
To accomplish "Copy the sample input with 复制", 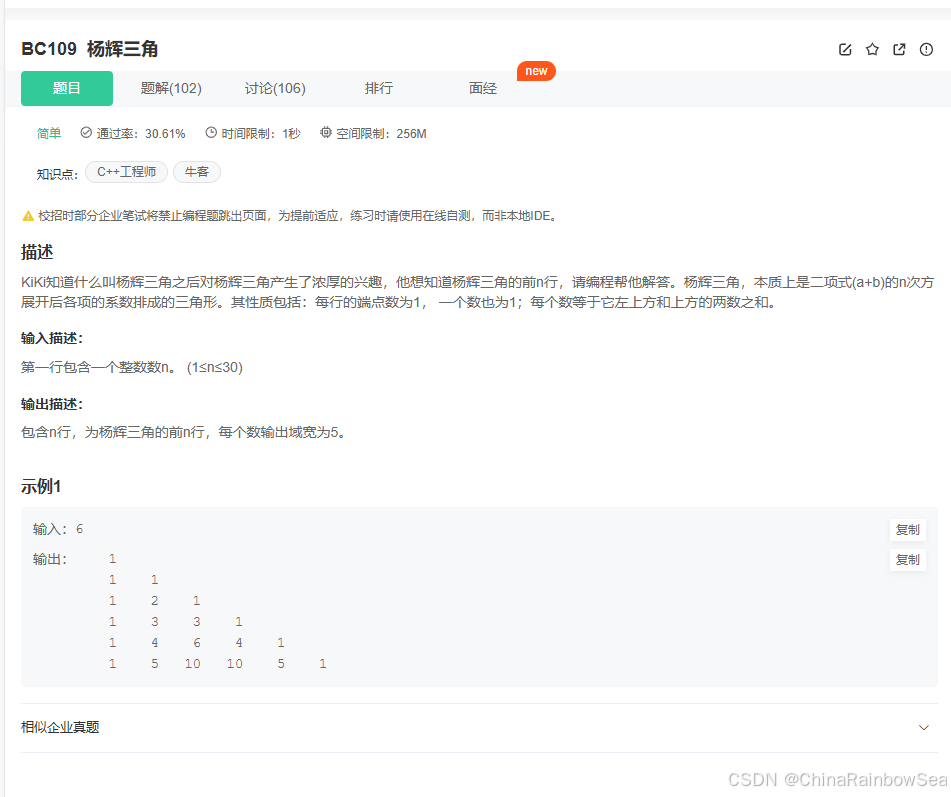I will click(x=908, y=530).
